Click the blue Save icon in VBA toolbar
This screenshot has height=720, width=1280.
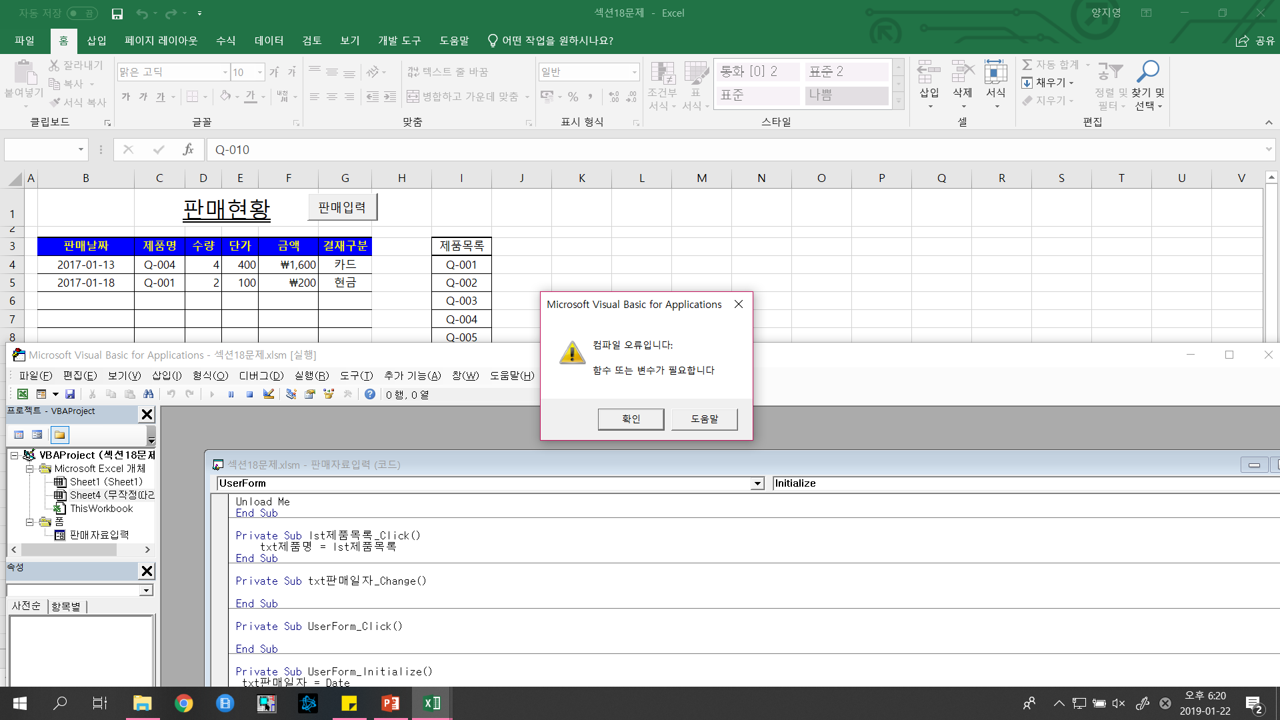70,395
